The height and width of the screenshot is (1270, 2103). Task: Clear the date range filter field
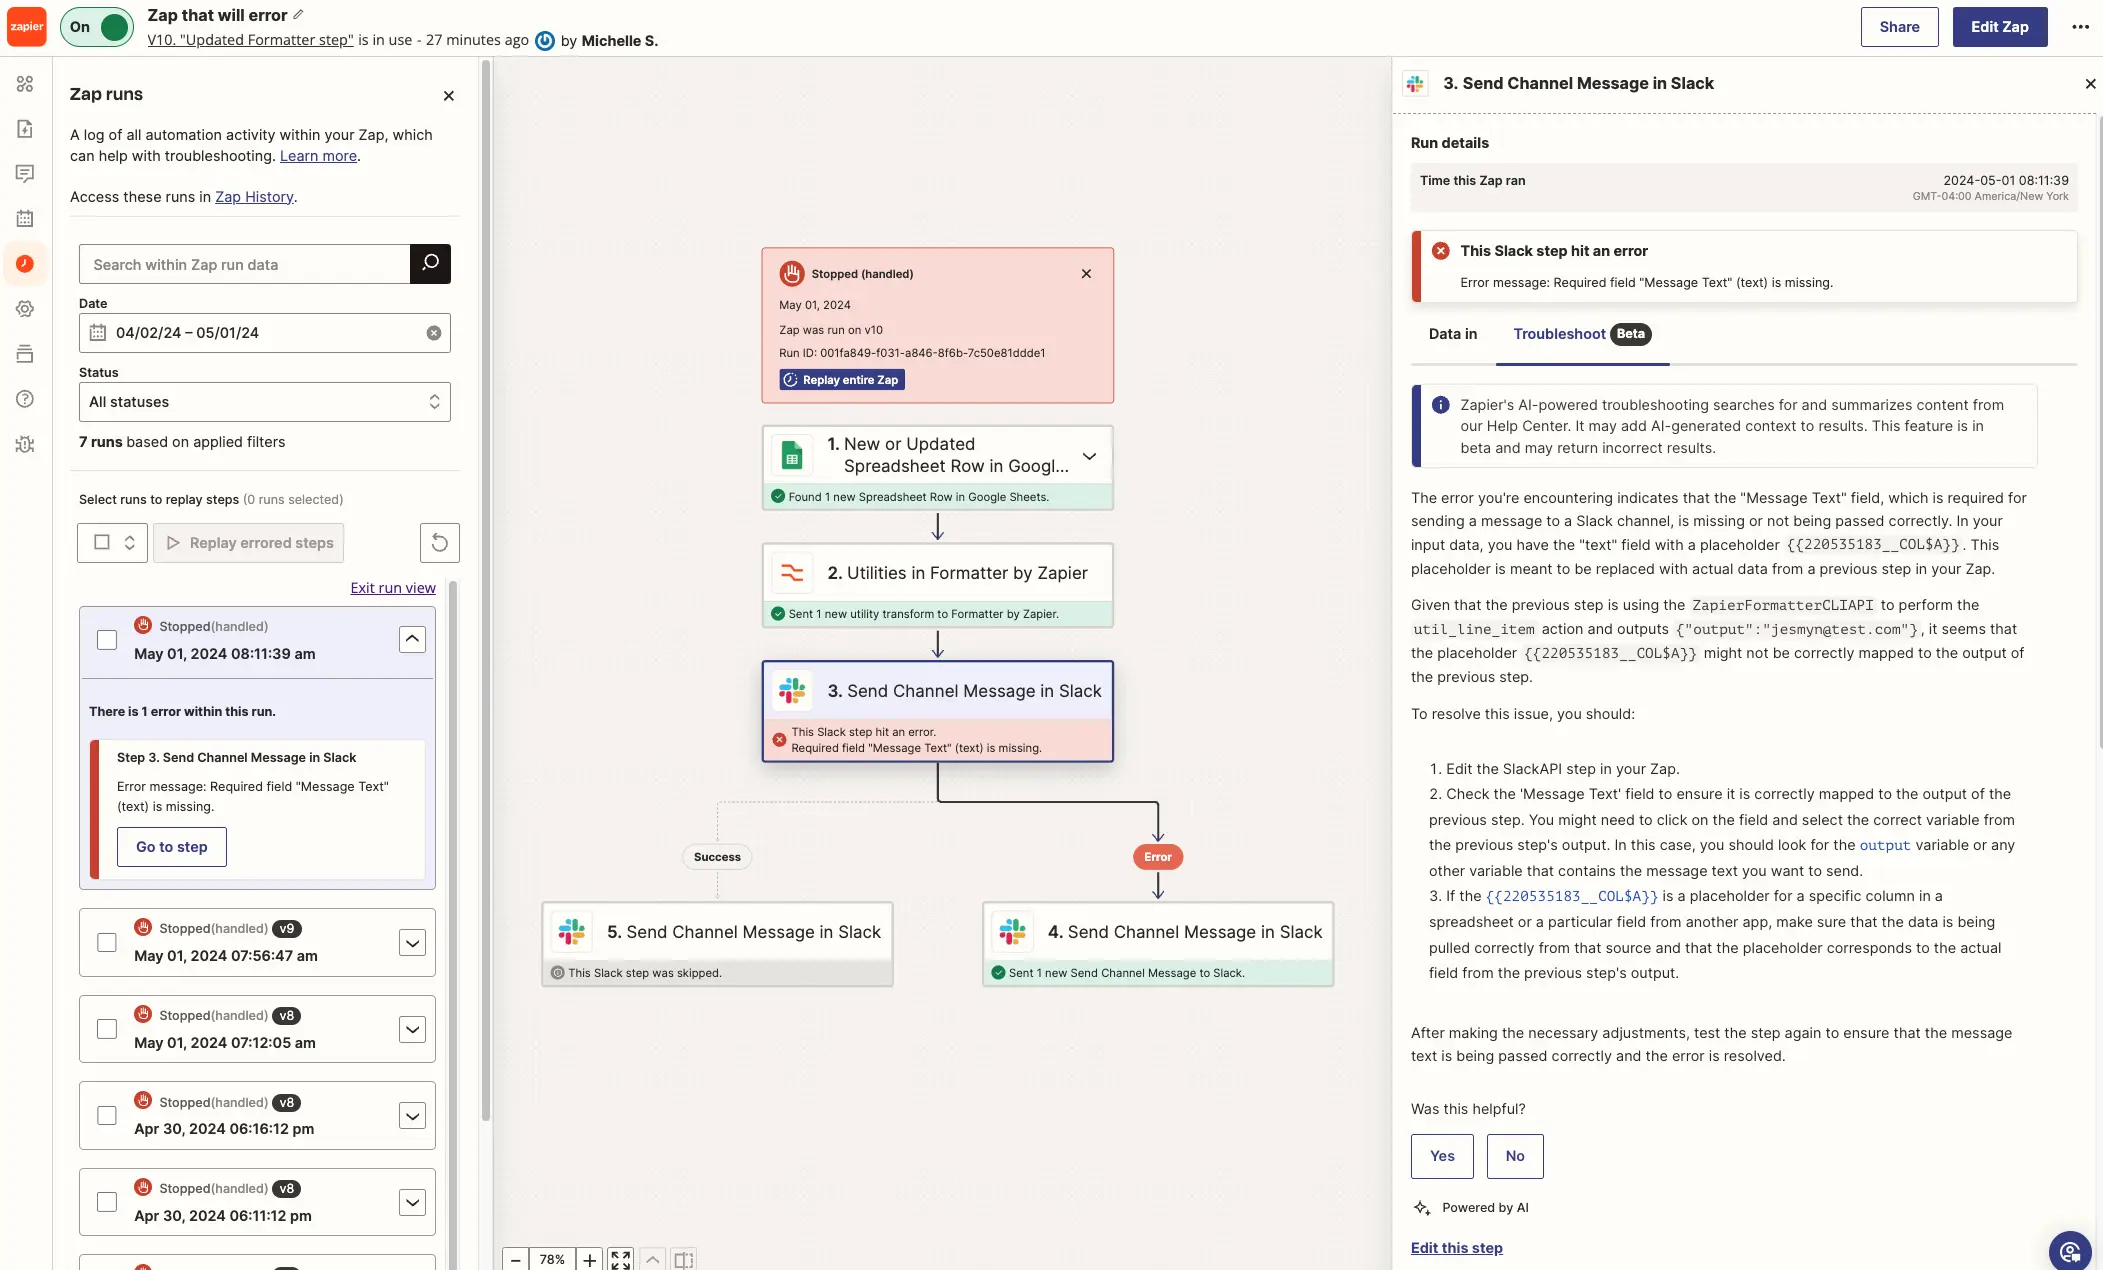click(434, 332)
